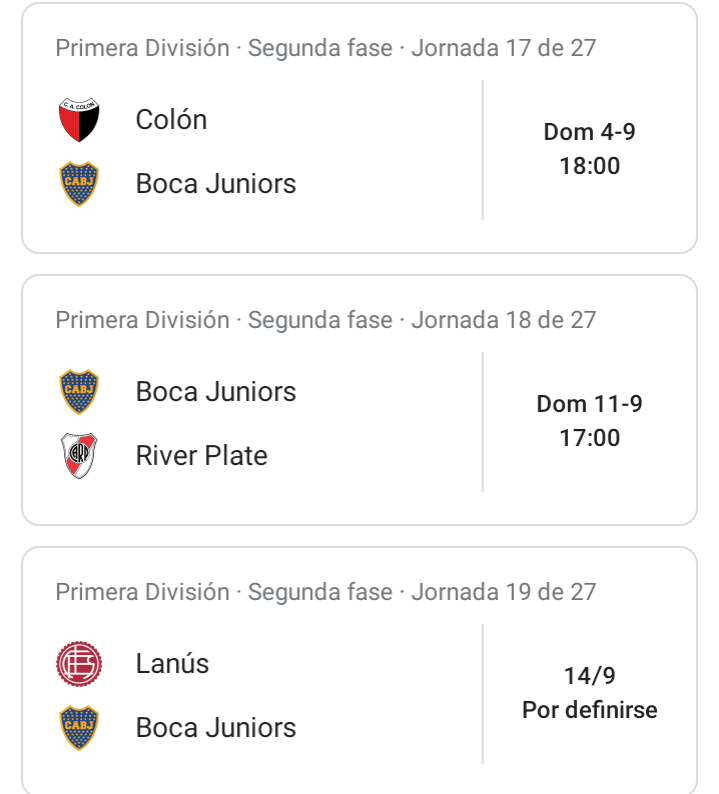Click Boca Juniors crest in Jornada 18 card

coord(79,391)
